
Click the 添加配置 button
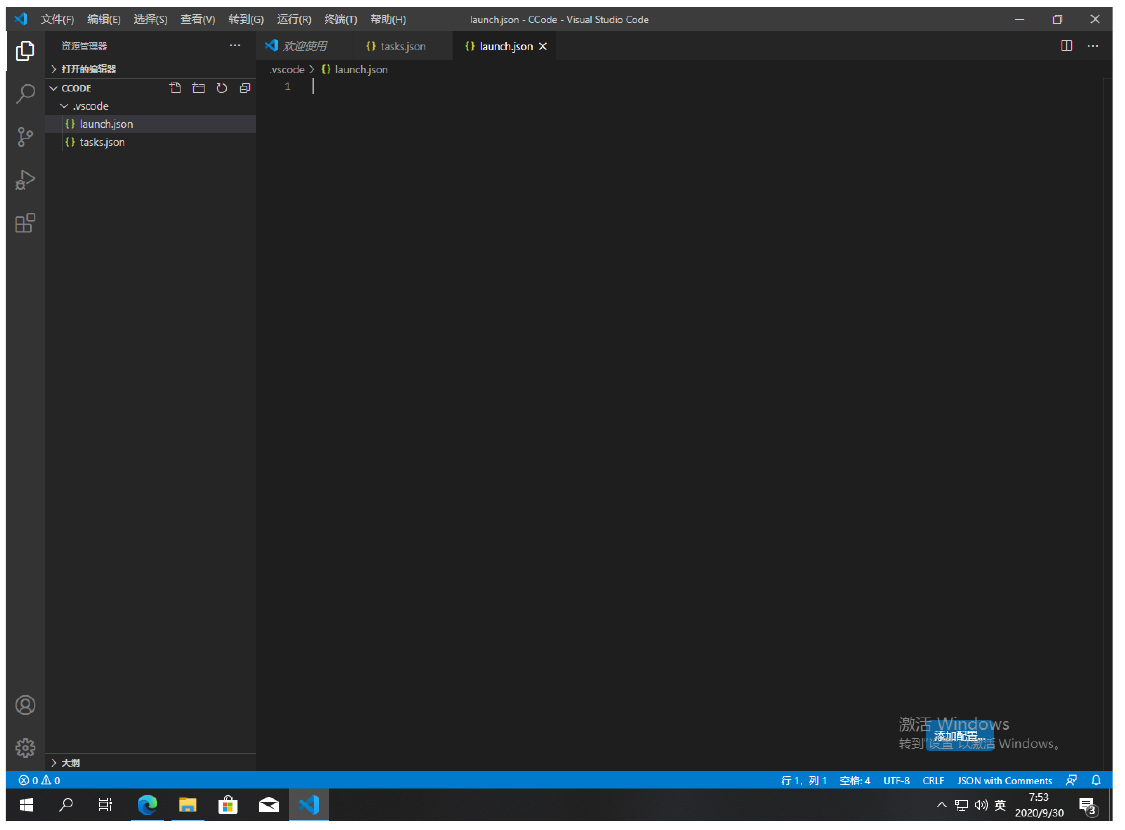click(960, 736)
